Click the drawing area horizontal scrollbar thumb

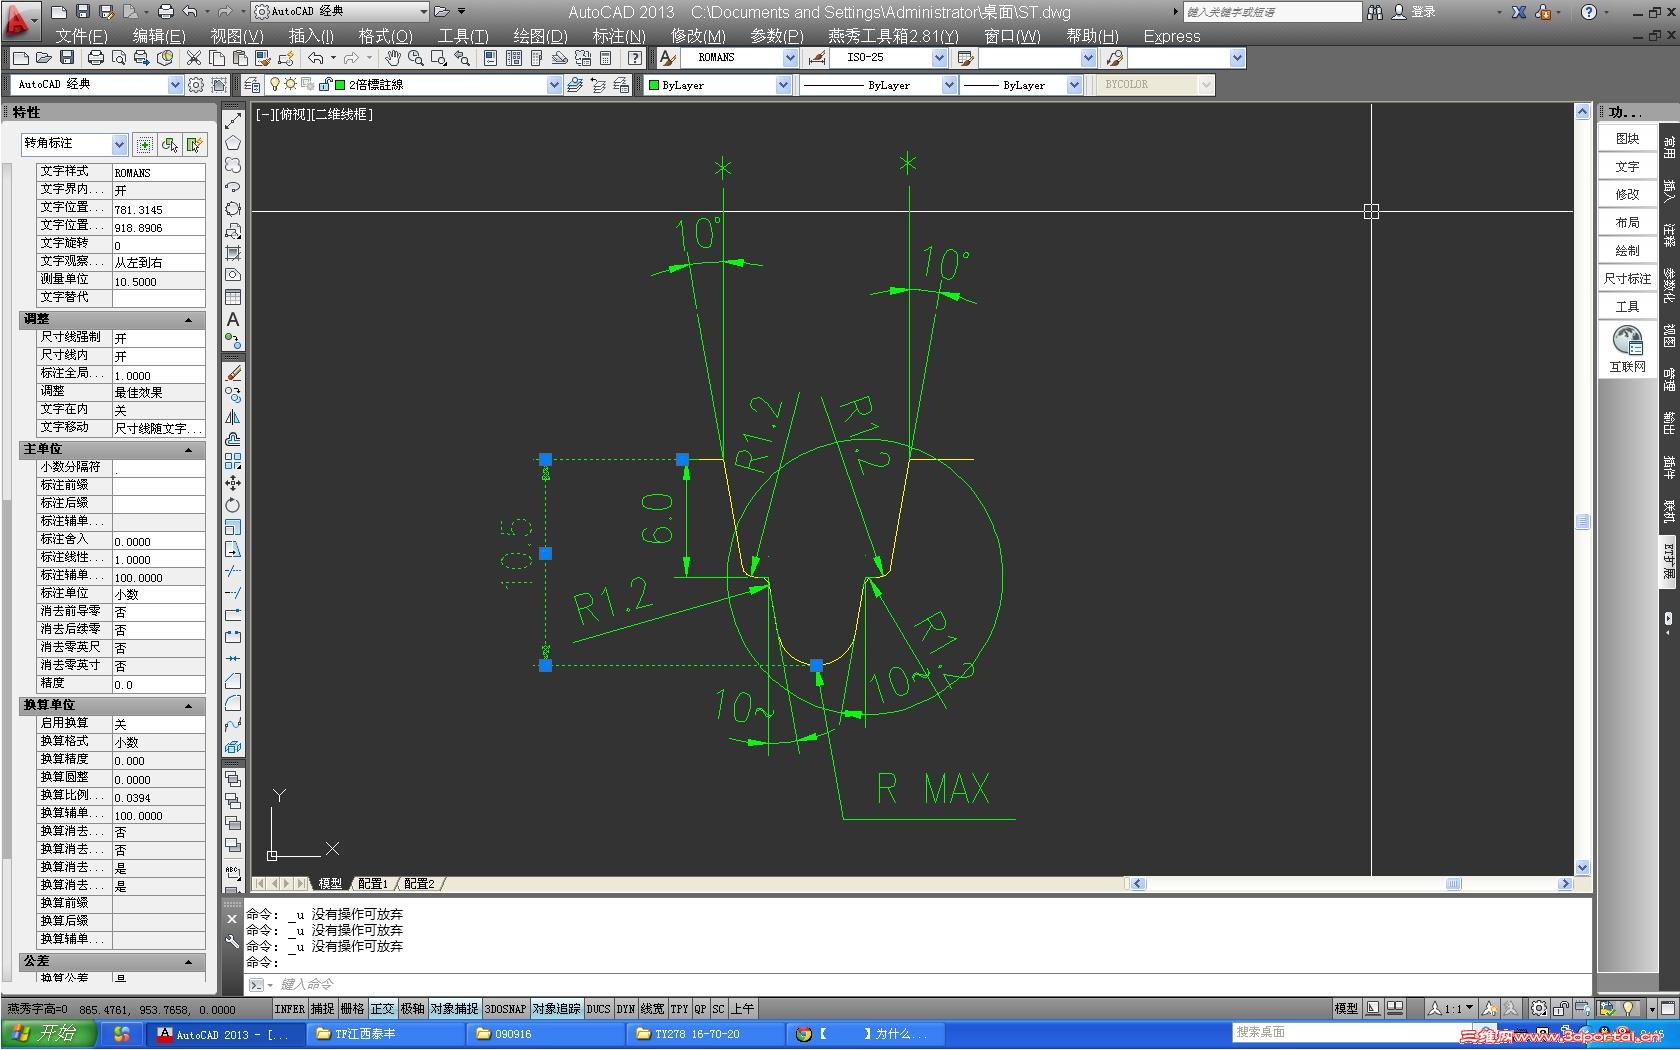1454,884
